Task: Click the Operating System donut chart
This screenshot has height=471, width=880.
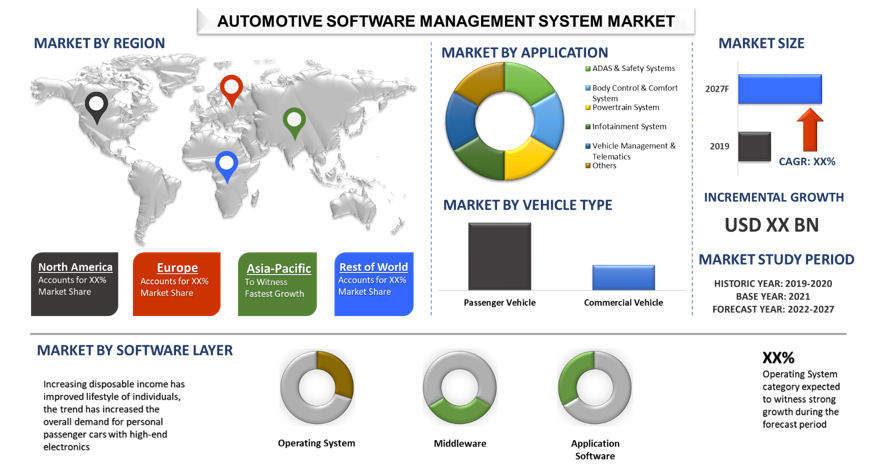Action: 317,388
